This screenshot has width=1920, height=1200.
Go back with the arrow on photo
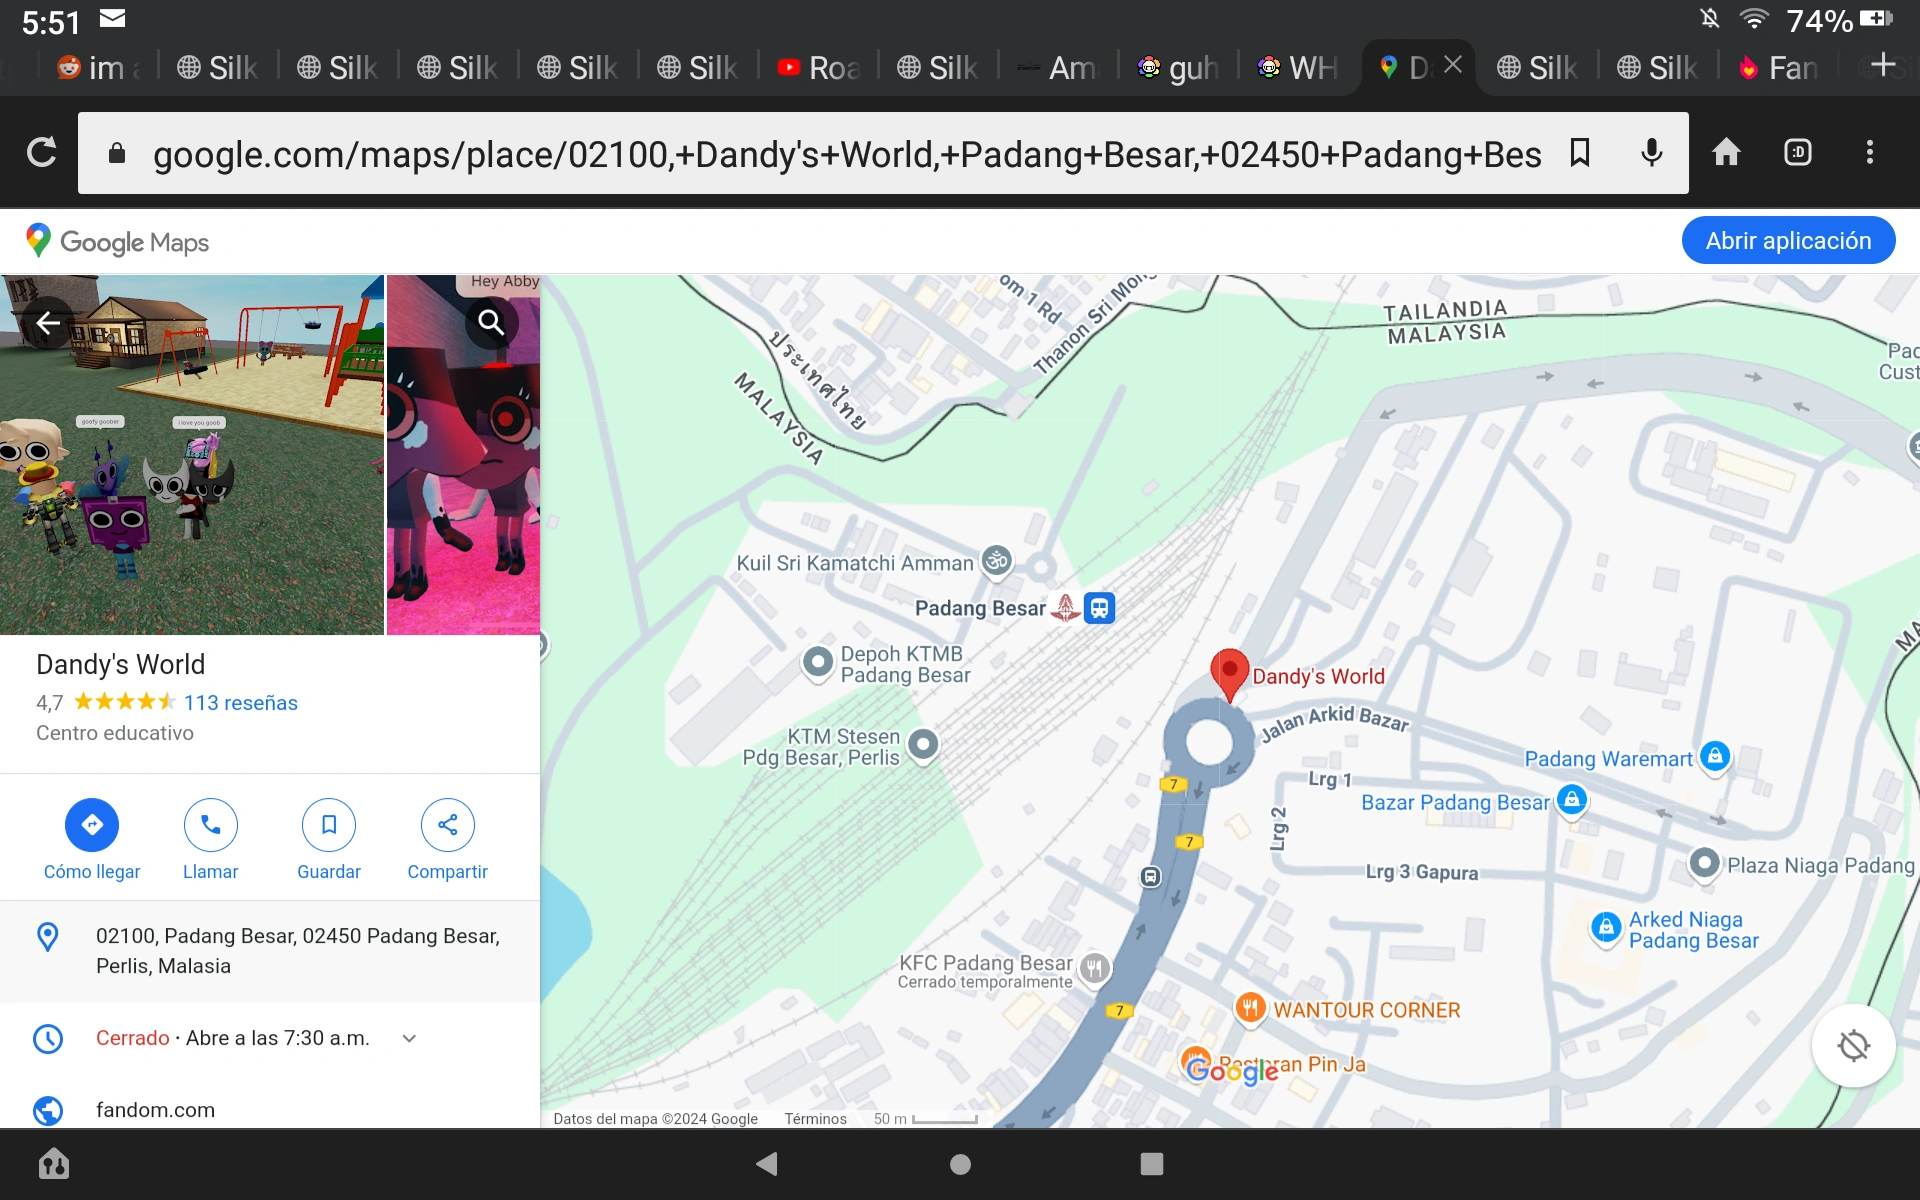[47, 322]
